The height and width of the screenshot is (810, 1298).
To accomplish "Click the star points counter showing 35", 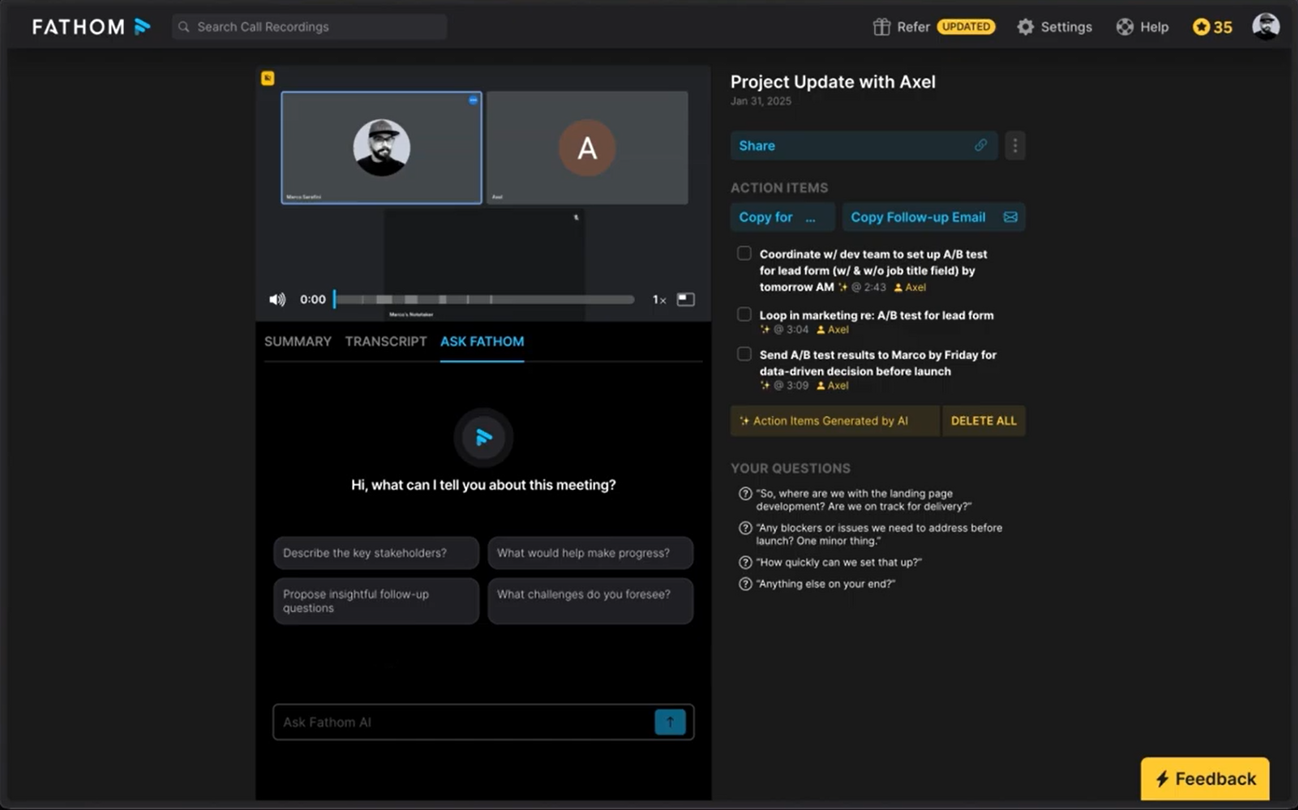I will click(1212, 27).
